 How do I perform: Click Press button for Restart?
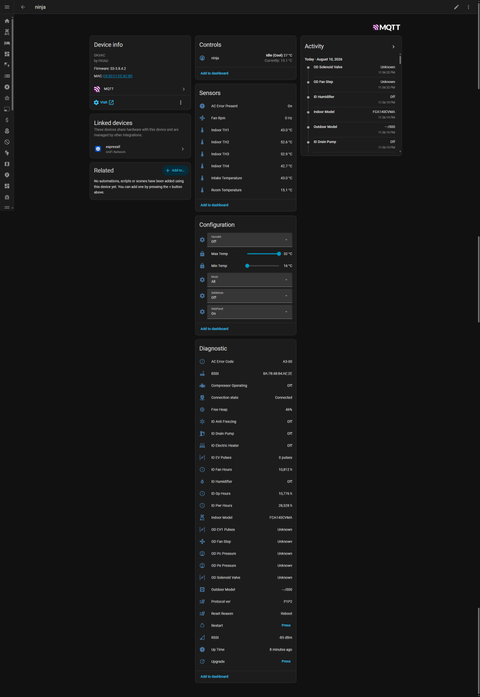coord(286,625)
